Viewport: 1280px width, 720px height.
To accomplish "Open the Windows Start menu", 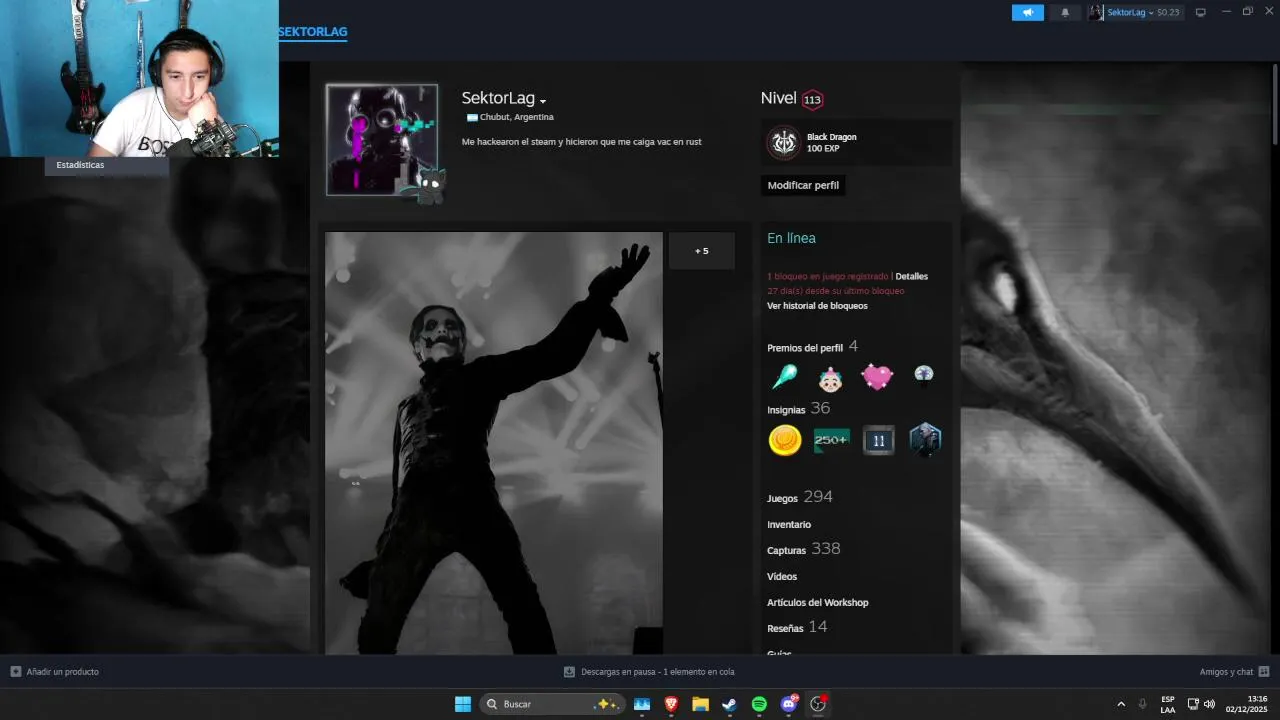I will (x=463, y=704).
